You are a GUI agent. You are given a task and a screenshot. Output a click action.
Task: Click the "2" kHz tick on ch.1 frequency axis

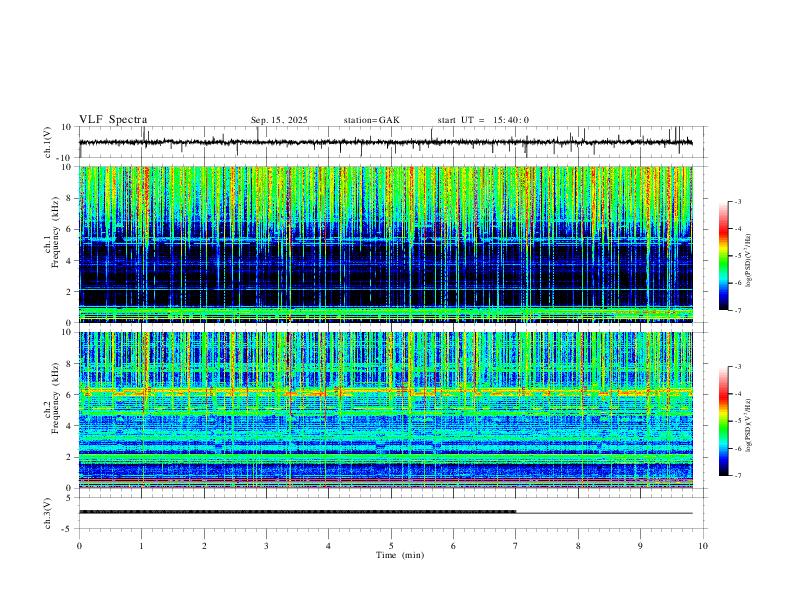point(70,292)
